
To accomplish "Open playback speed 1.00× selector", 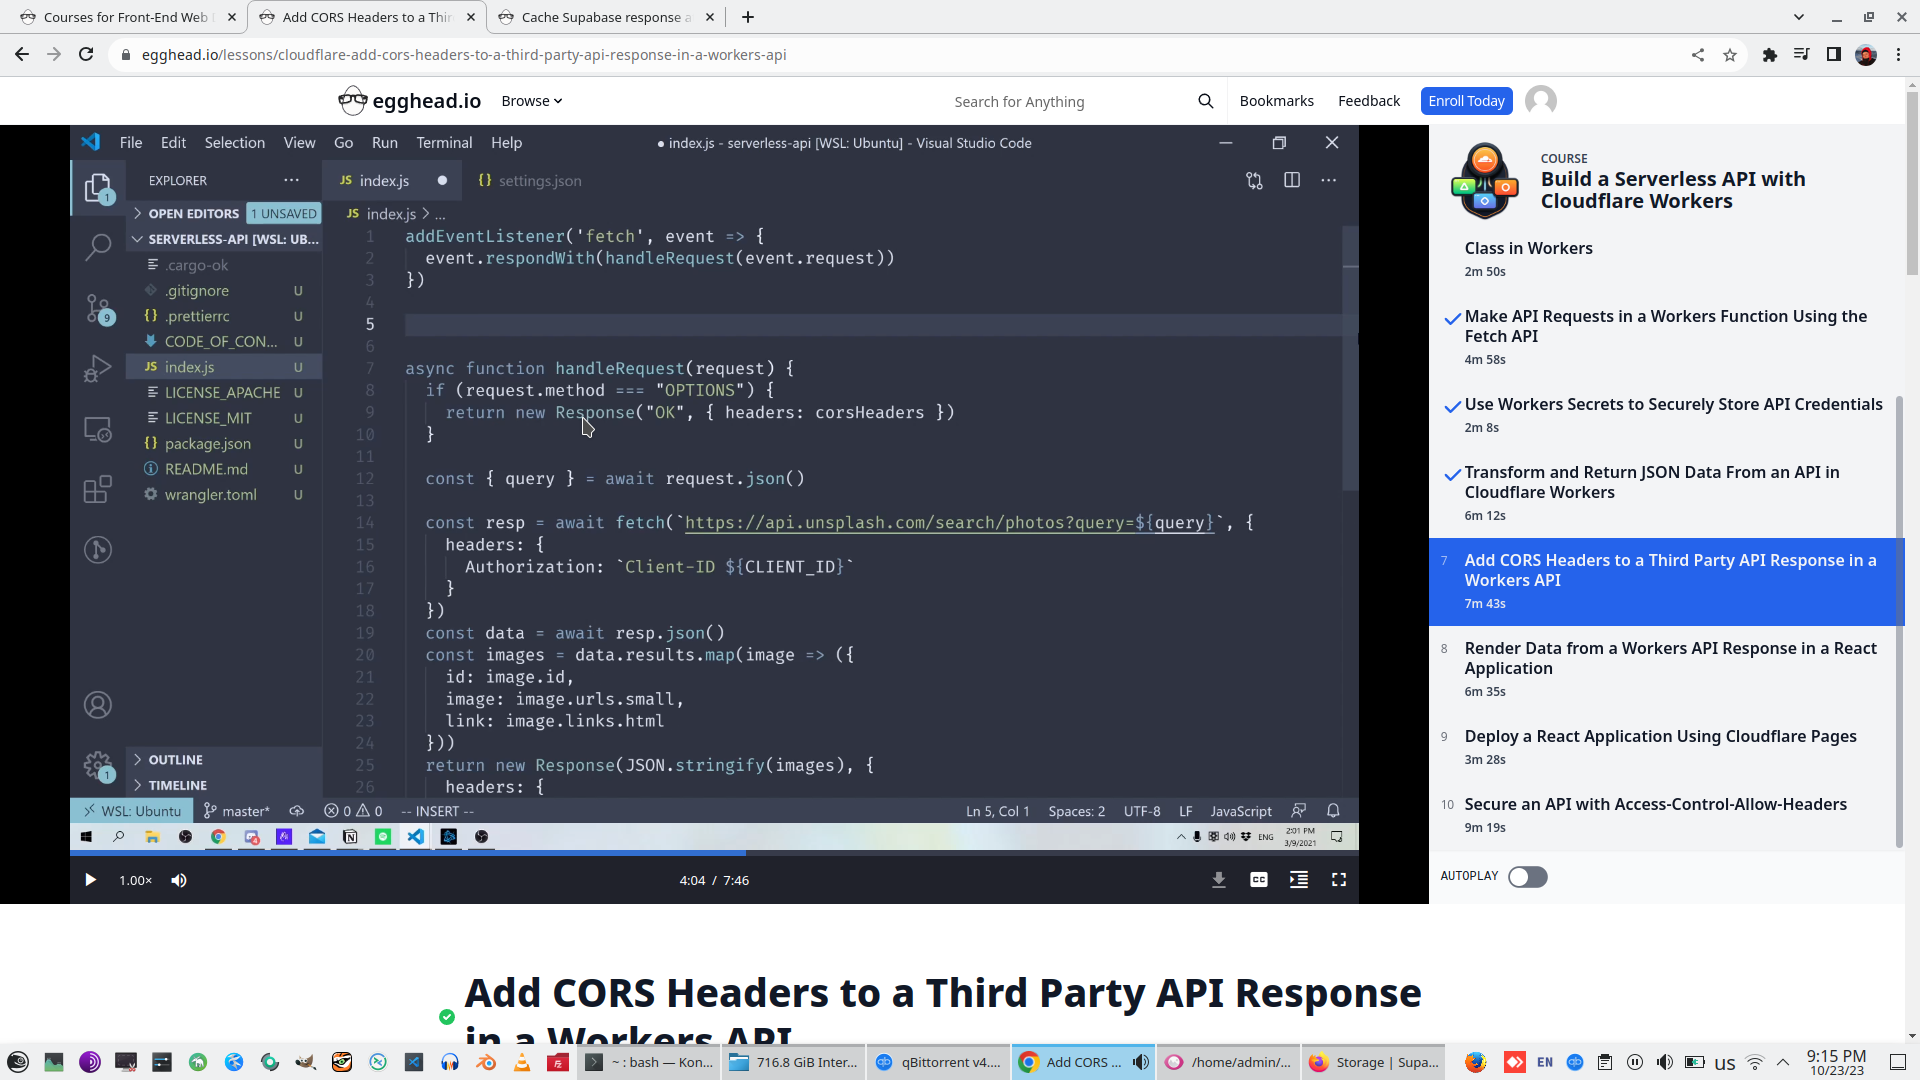I will point(135,880).
